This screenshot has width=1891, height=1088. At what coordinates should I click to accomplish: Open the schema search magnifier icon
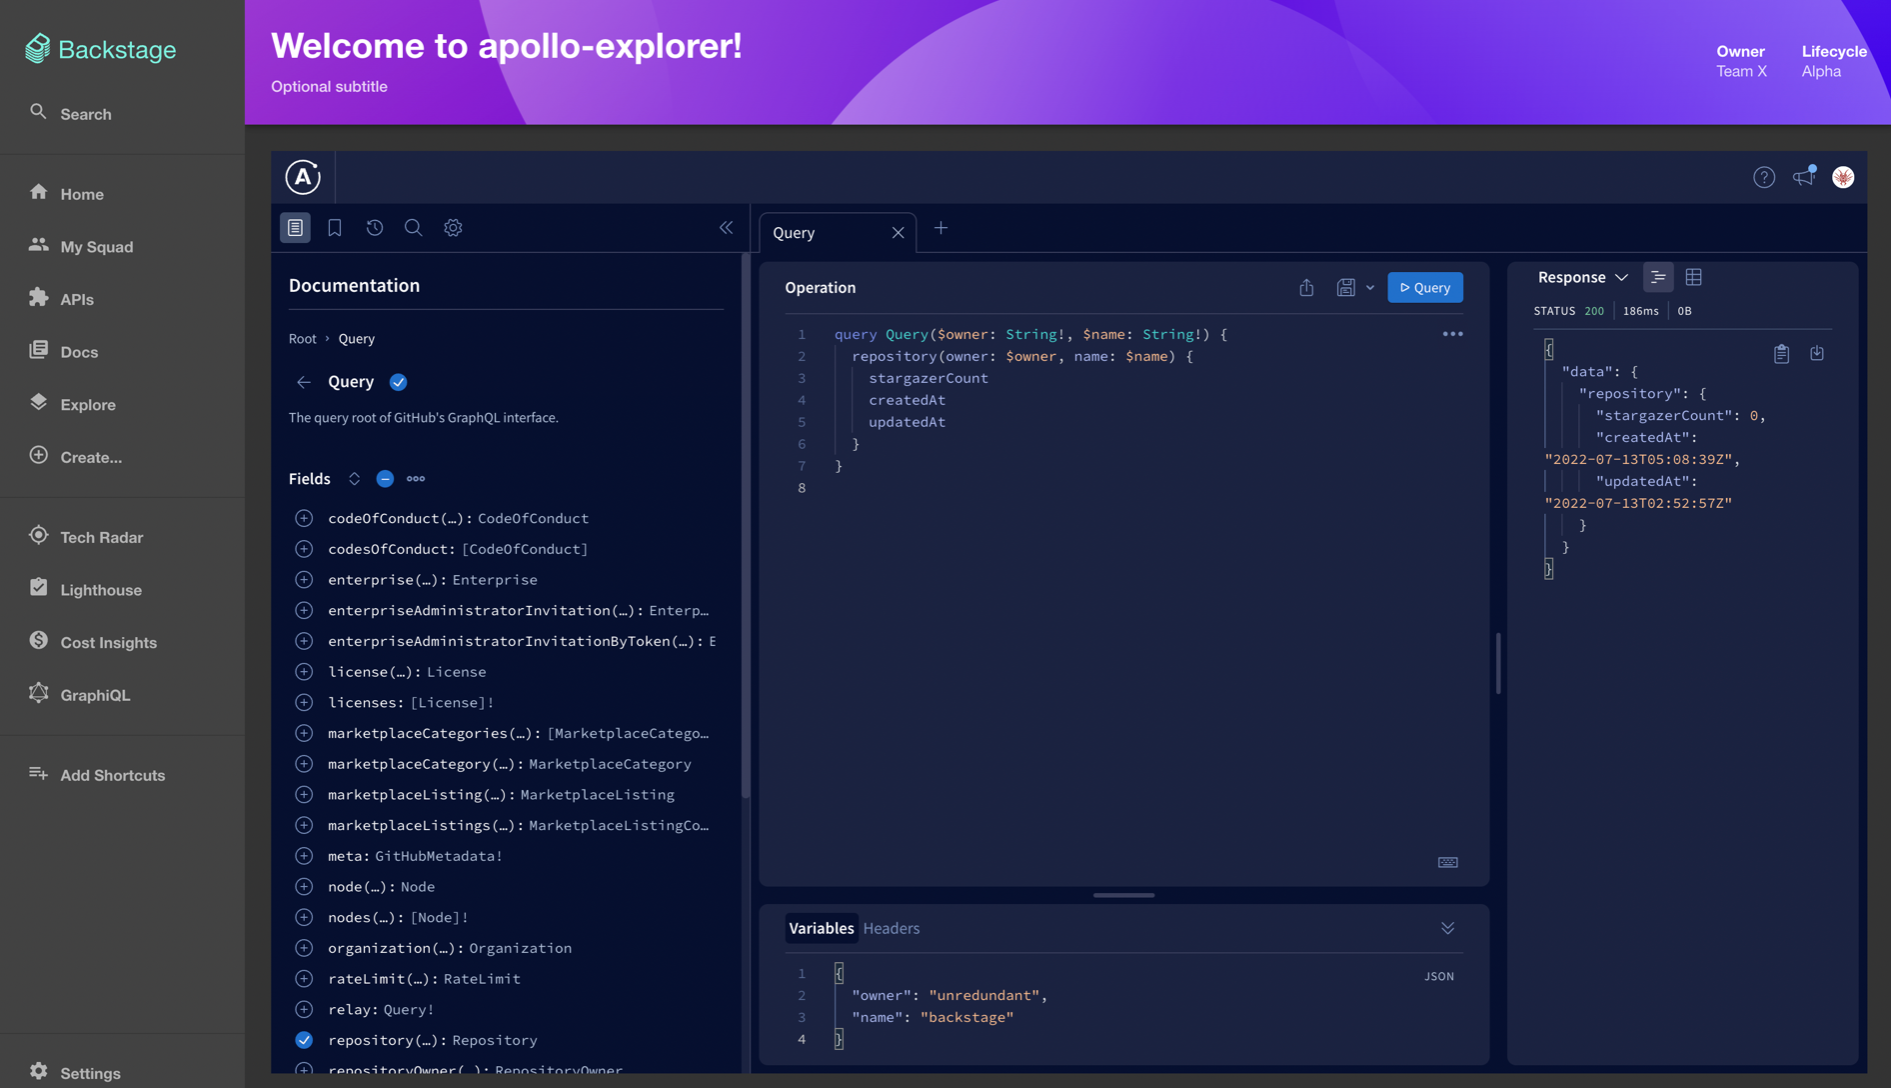coord(413,228)
